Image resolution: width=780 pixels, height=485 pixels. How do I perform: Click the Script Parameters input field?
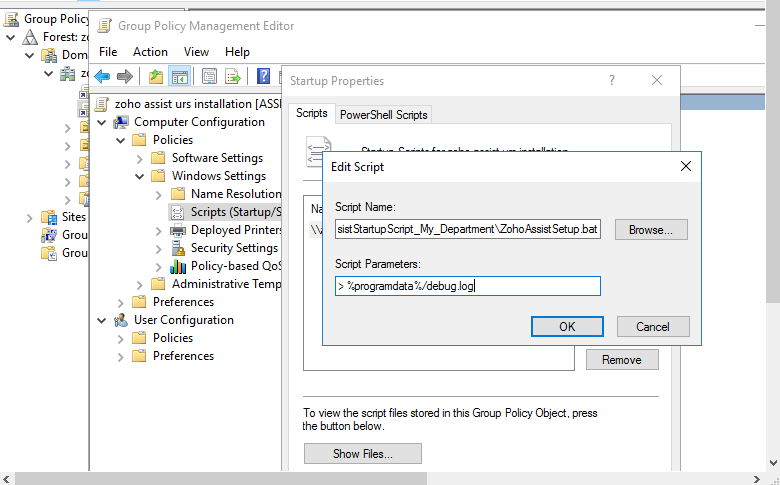468,286
